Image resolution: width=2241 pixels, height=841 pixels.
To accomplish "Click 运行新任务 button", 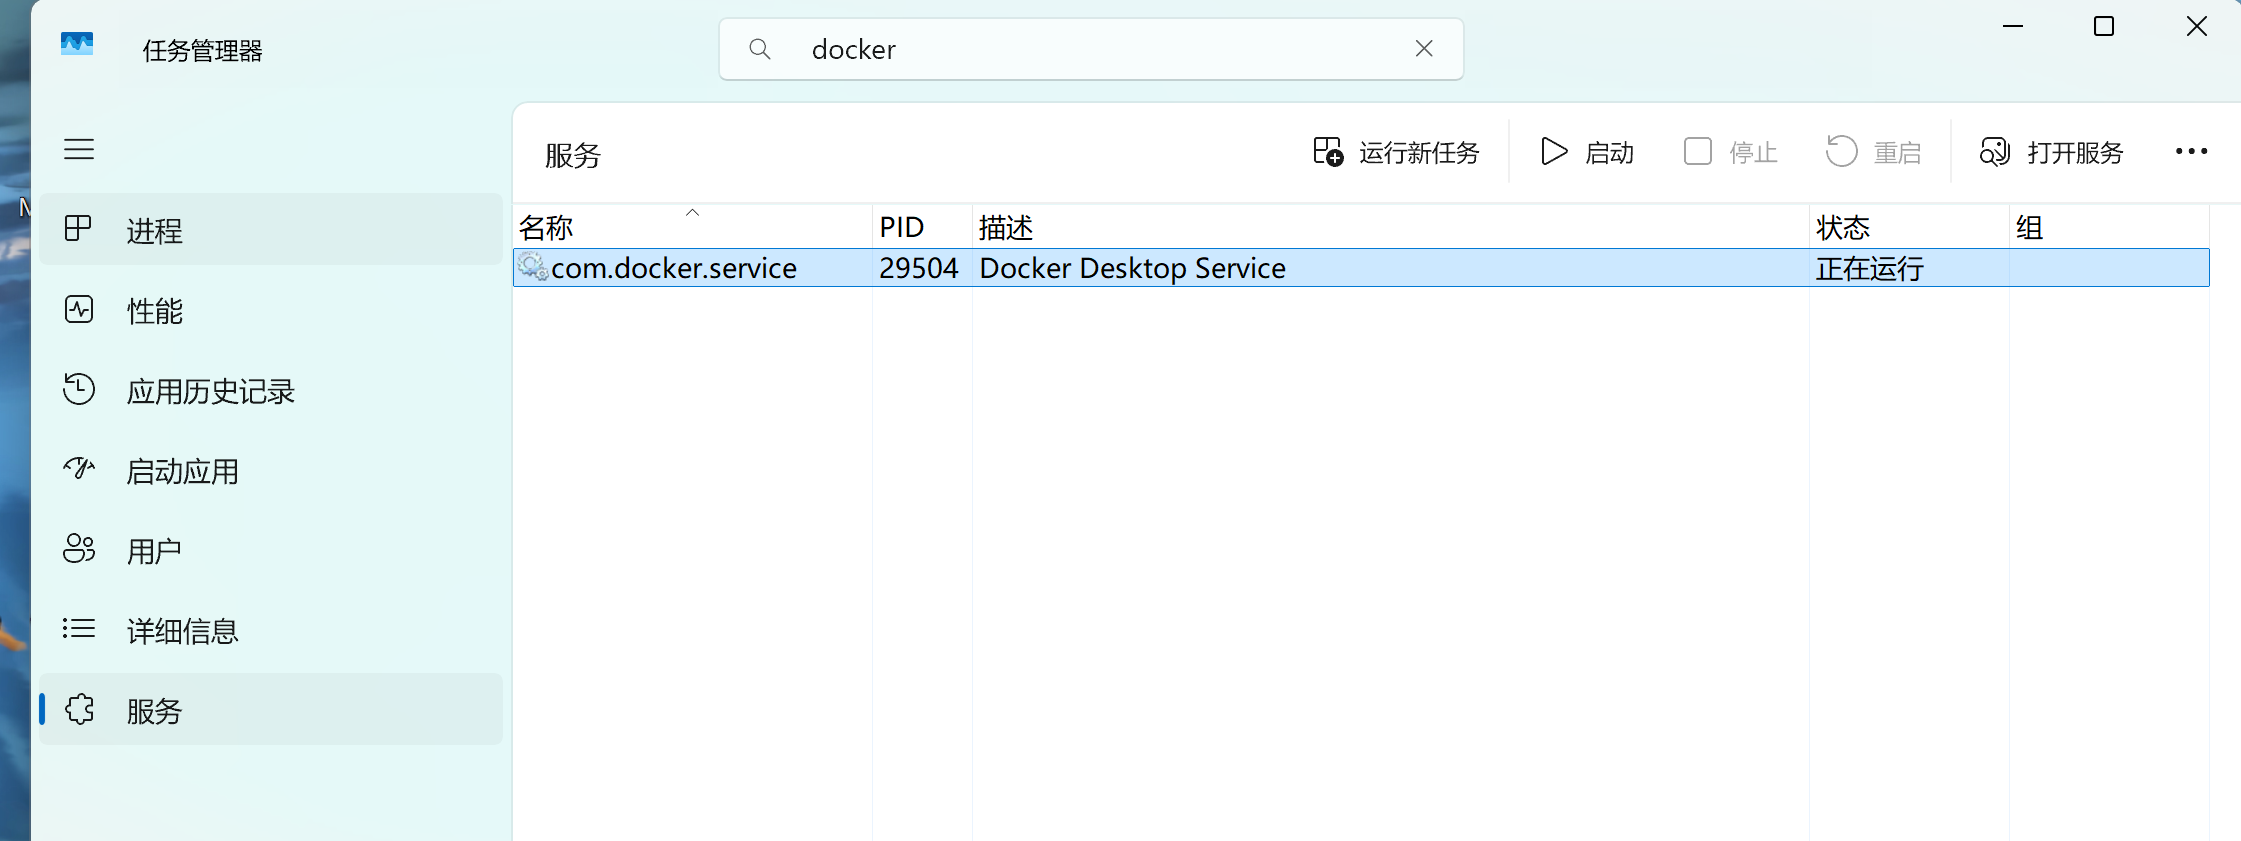I will click(x=1396, y=152).
